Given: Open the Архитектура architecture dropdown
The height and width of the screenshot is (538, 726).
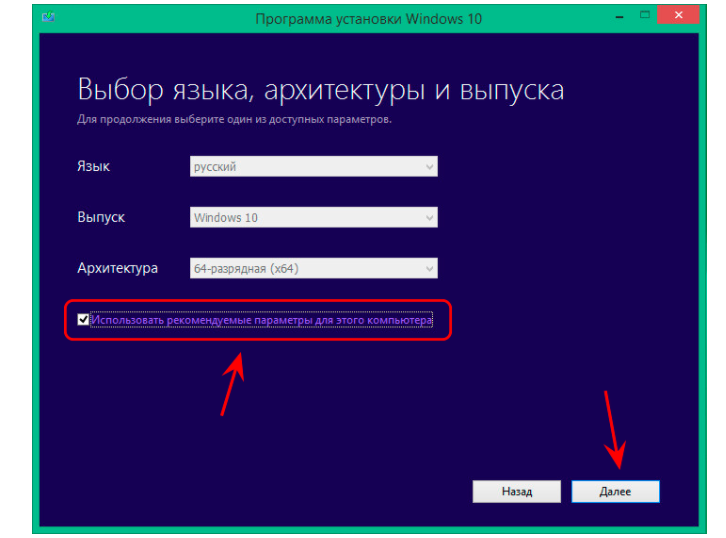Looking at the screenshot, I should 313,268.
